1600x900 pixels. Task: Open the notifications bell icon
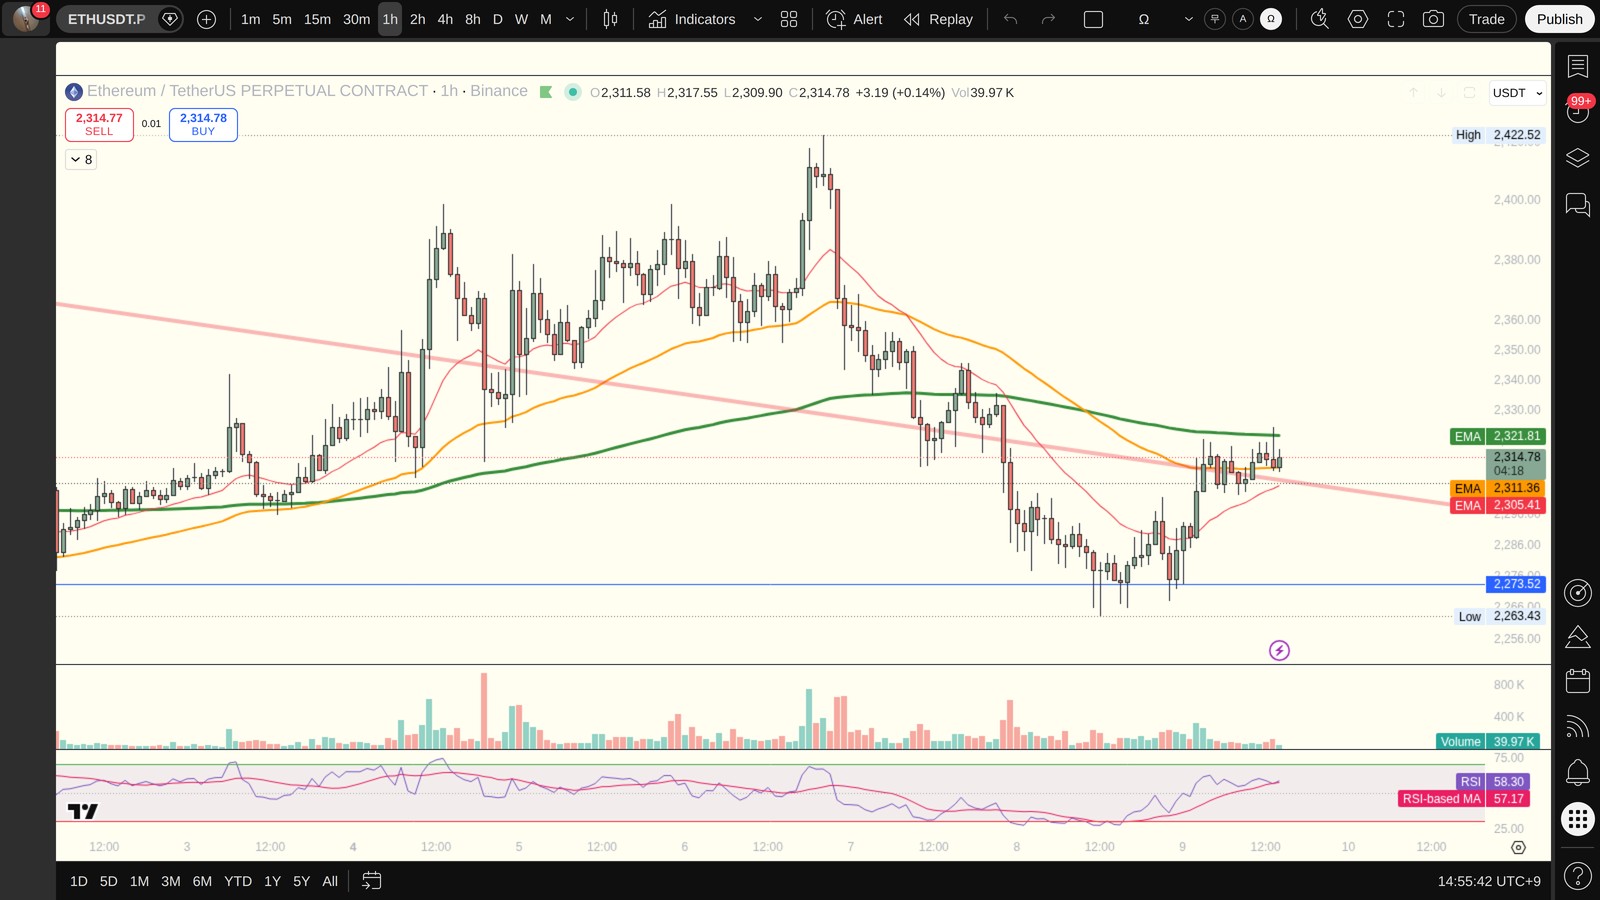[x=1578, y=772]
